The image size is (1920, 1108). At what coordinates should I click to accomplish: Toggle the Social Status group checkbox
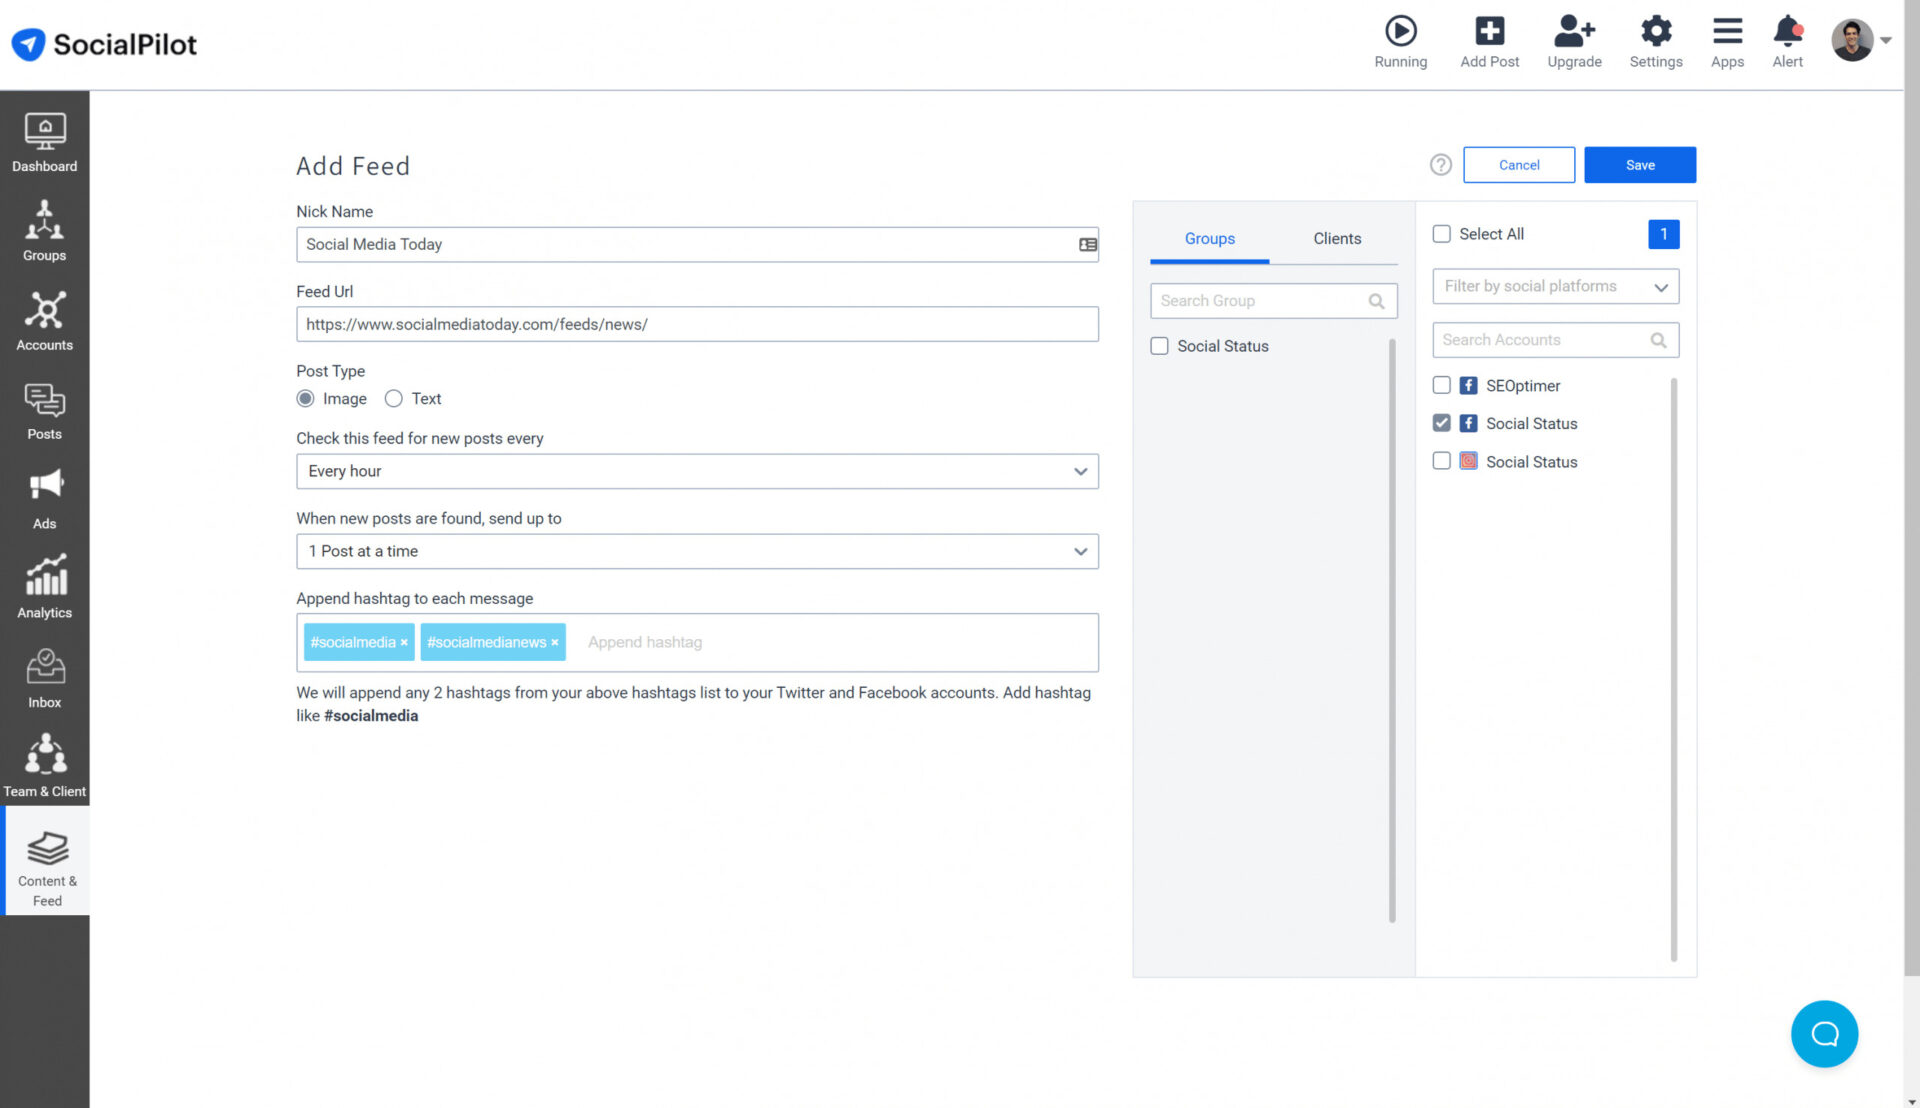1159,346
